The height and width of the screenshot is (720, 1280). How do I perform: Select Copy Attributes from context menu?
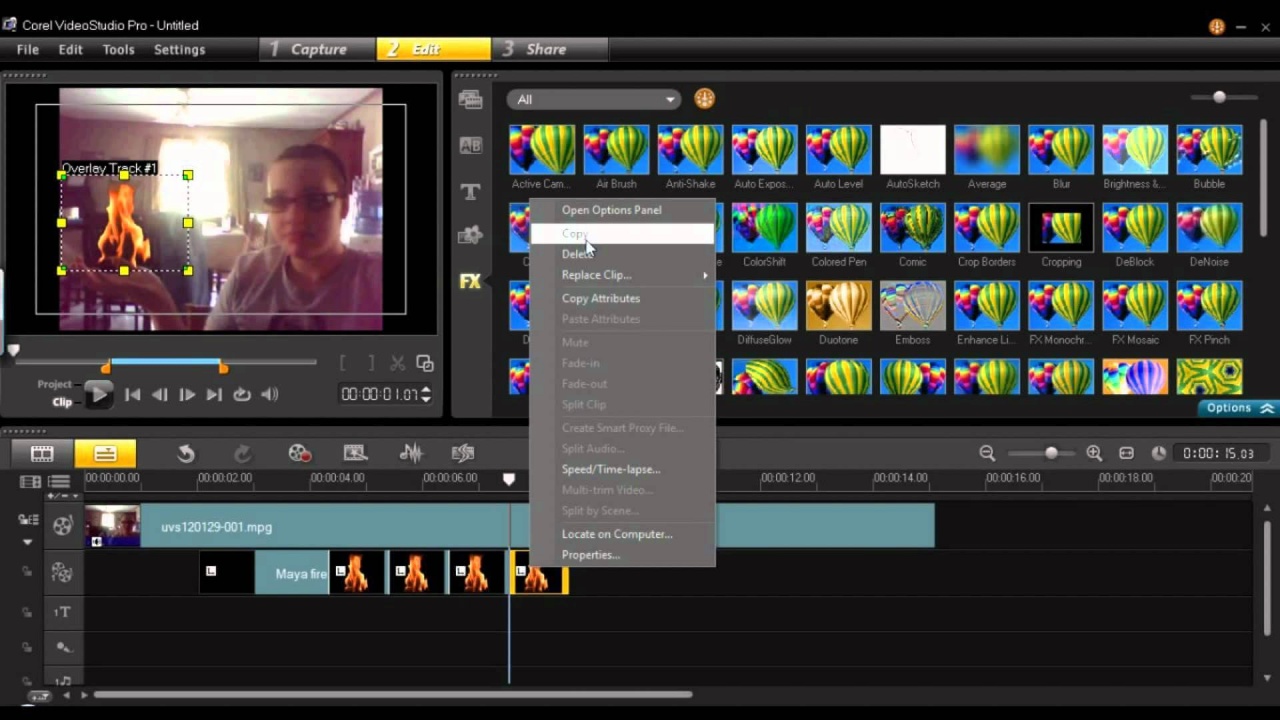coord(600,298)
